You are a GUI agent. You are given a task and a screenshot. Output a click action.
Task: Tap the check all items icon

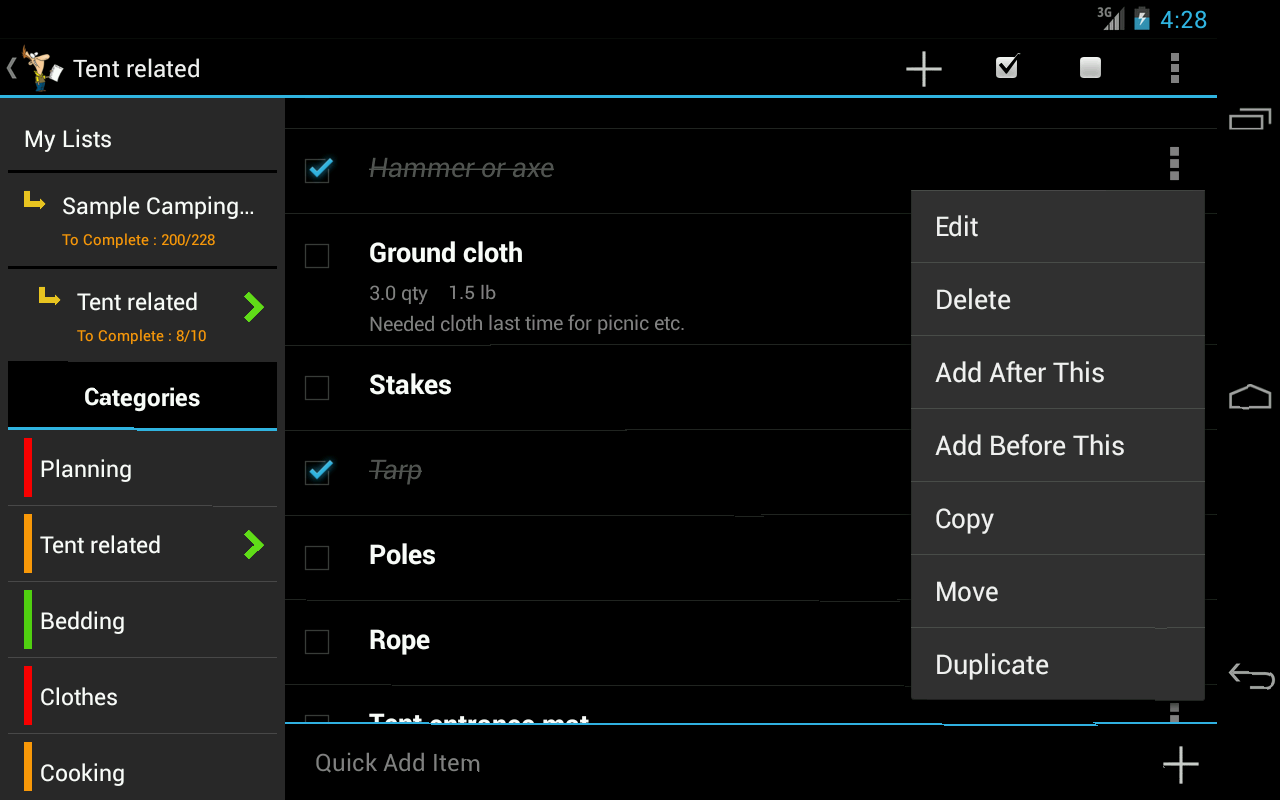click(1007, 67)
